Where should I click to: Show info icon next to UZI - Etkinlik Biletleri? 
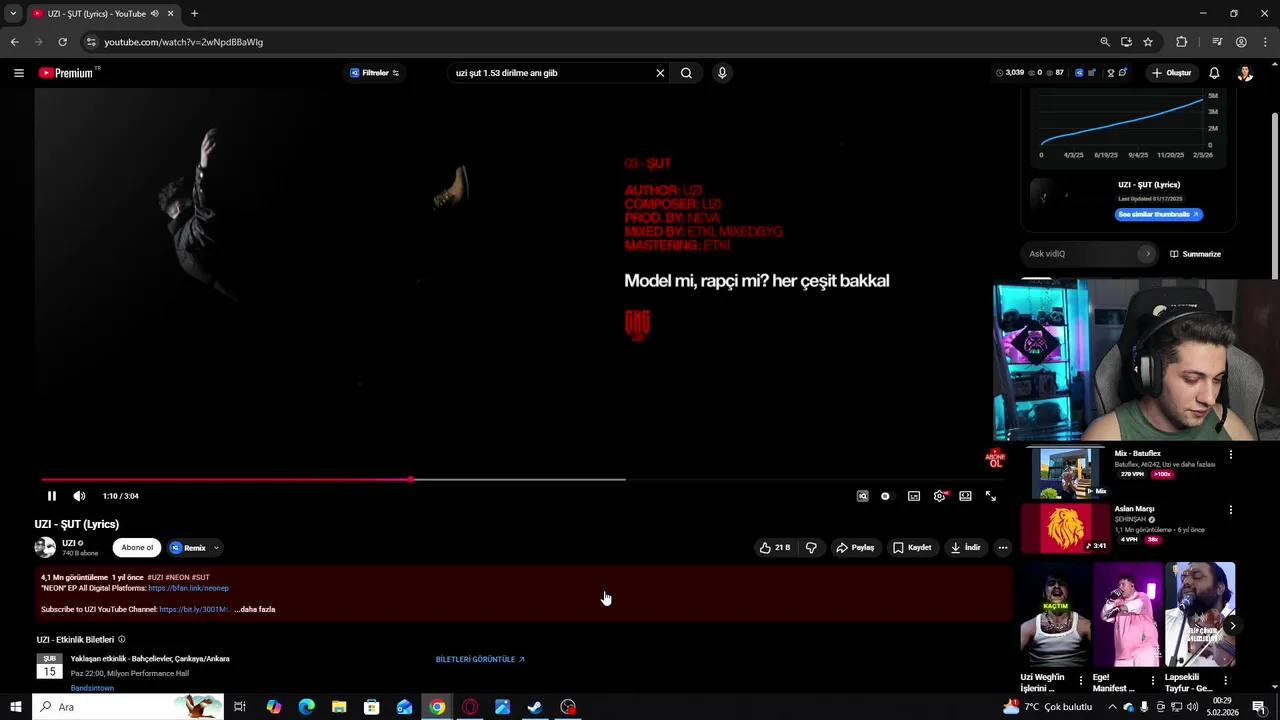point(122,640)
